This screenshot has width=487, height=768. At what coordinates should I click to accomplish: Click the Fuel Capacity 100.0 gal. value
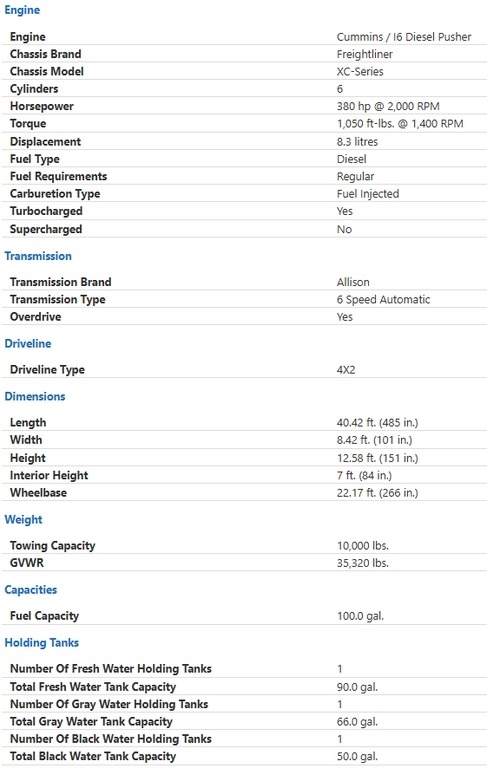360,616
